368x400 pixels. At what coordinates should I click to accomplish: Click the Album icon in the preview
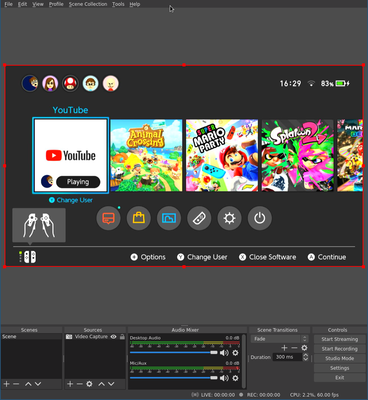(x=169, y=218)
